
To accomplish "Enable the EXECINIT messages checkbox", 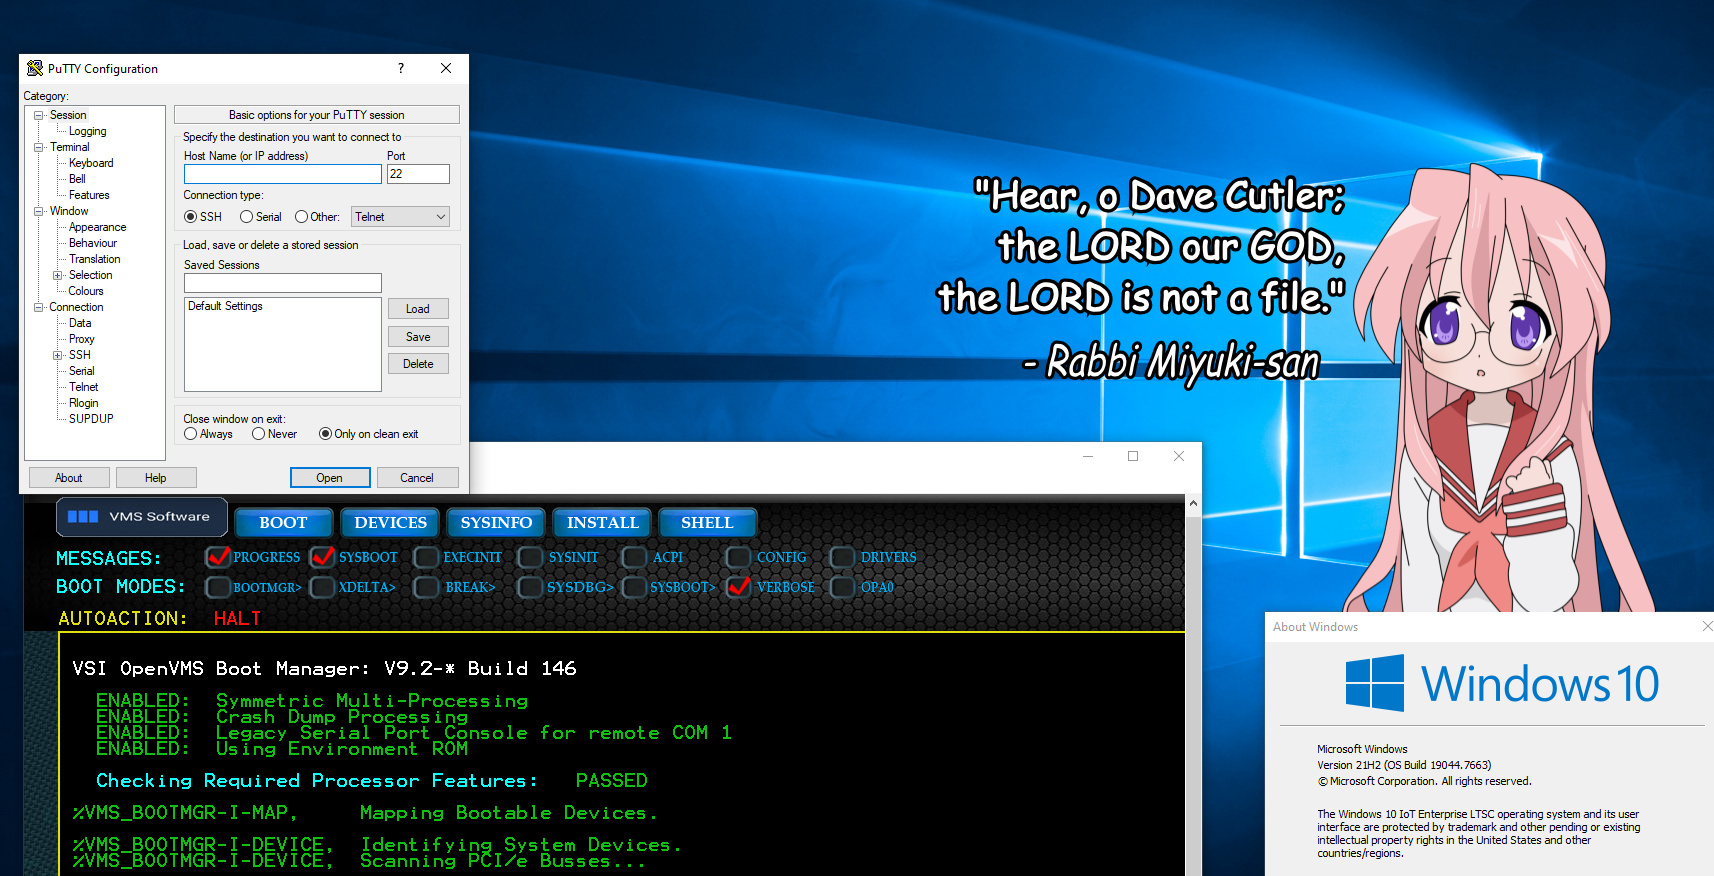I will tap(426, 557).
